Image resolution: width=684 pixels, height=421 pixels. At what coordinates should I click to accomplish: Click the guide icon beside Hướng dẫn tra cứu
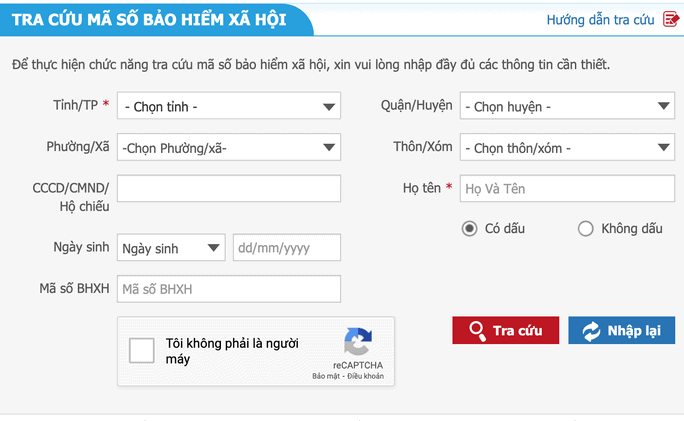coord(671,19)
